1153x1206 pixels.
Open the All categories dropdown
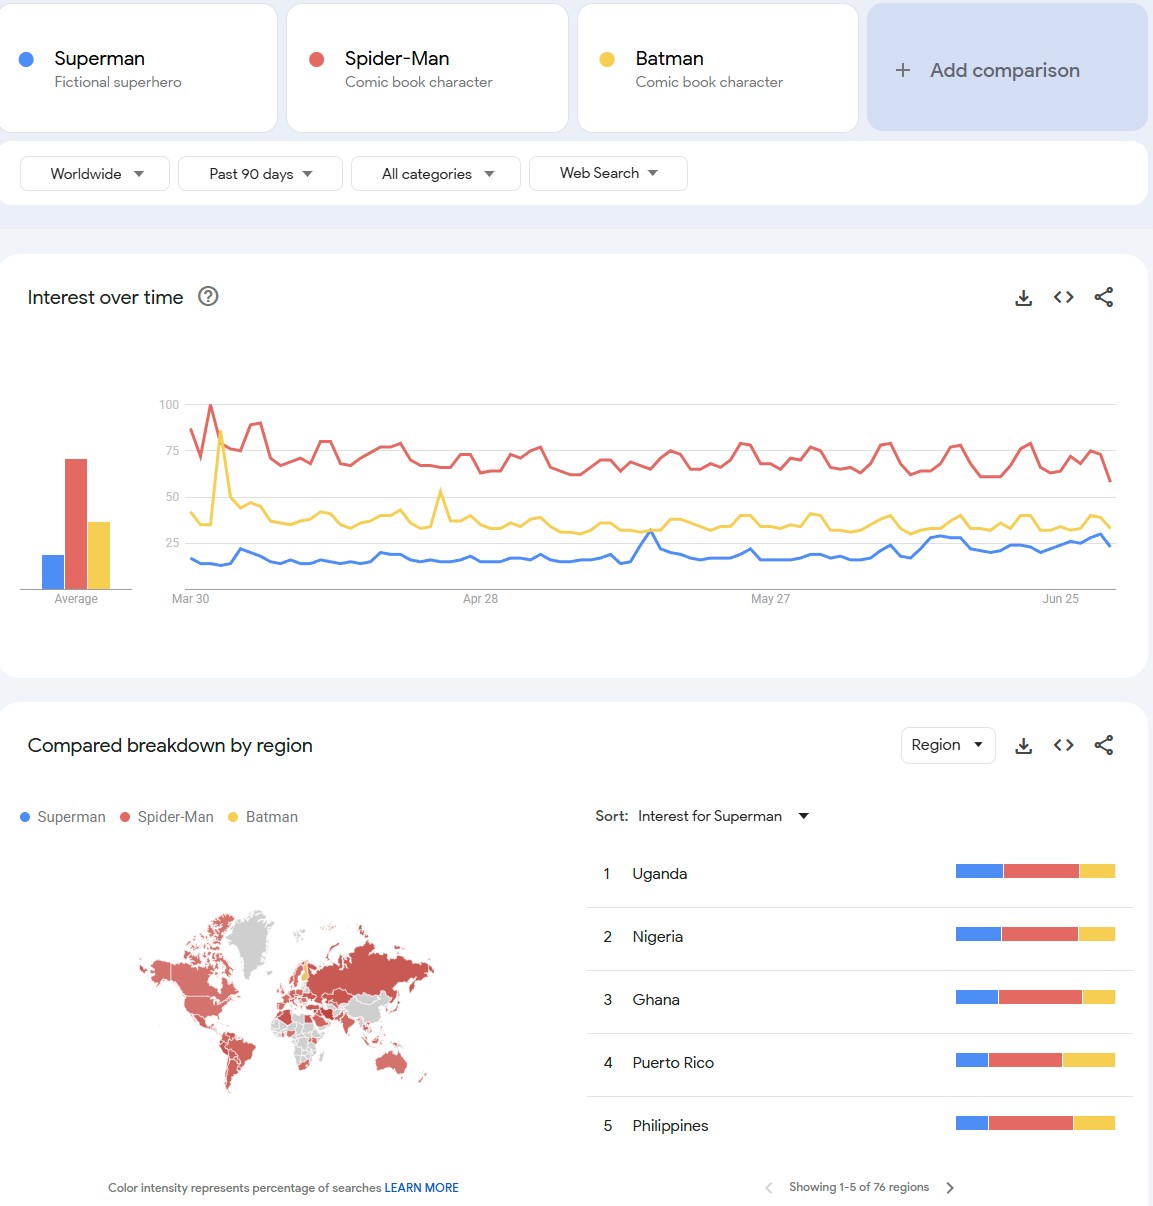(436, 173)
